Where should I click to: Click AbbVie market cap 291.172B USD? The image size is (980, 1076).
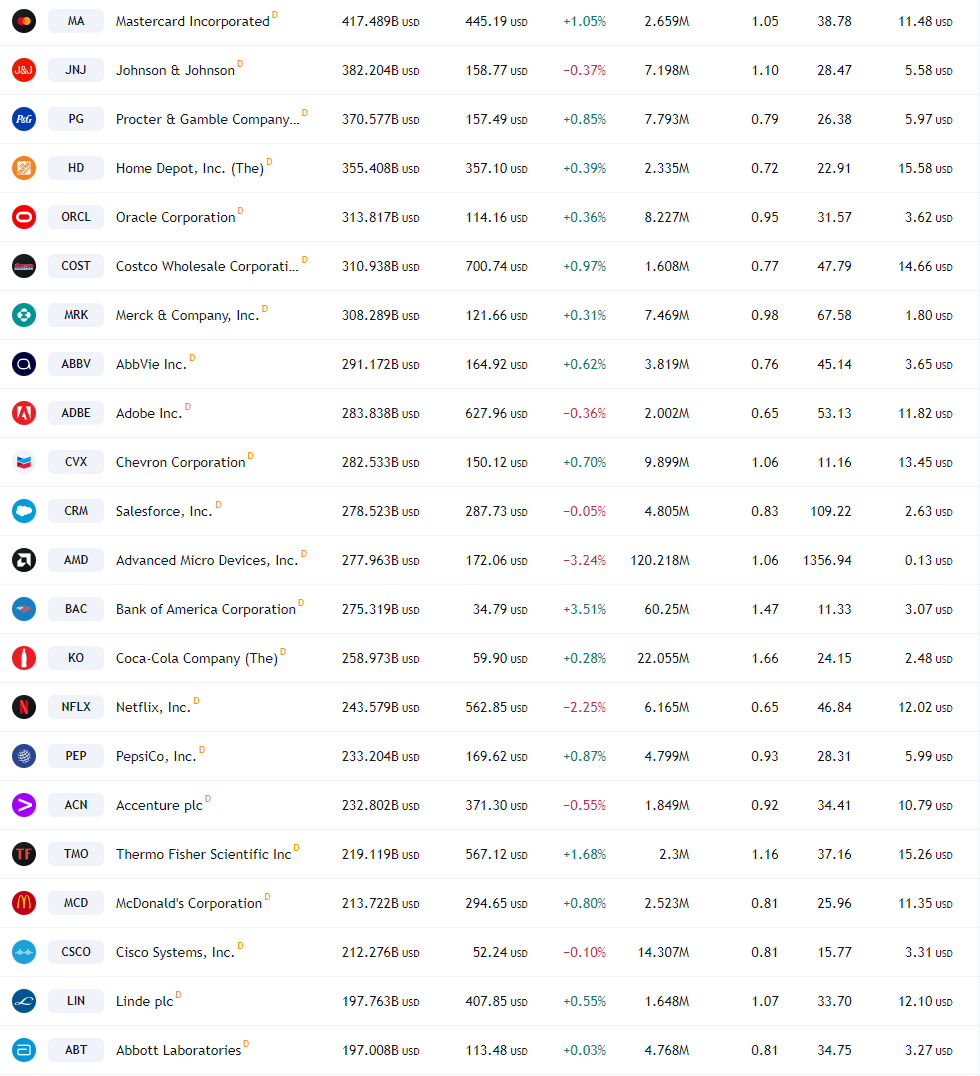click(381, 364)
